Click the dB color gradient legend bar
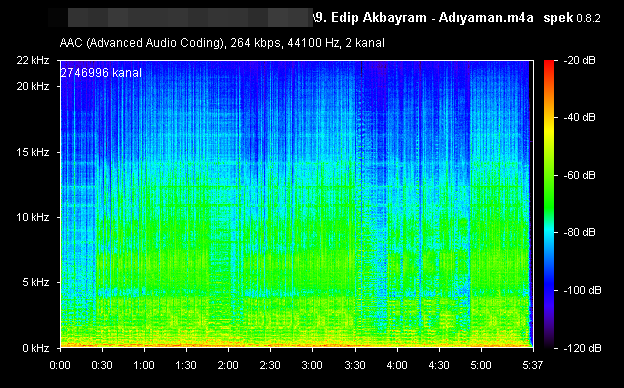 pyautogui.click(x=549, y=204)
